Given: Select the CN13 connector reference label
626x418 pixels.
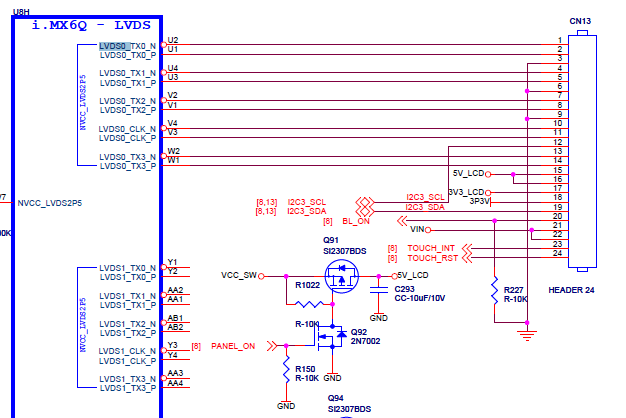Looking at the screenshot, I should [x=580, y=21].
